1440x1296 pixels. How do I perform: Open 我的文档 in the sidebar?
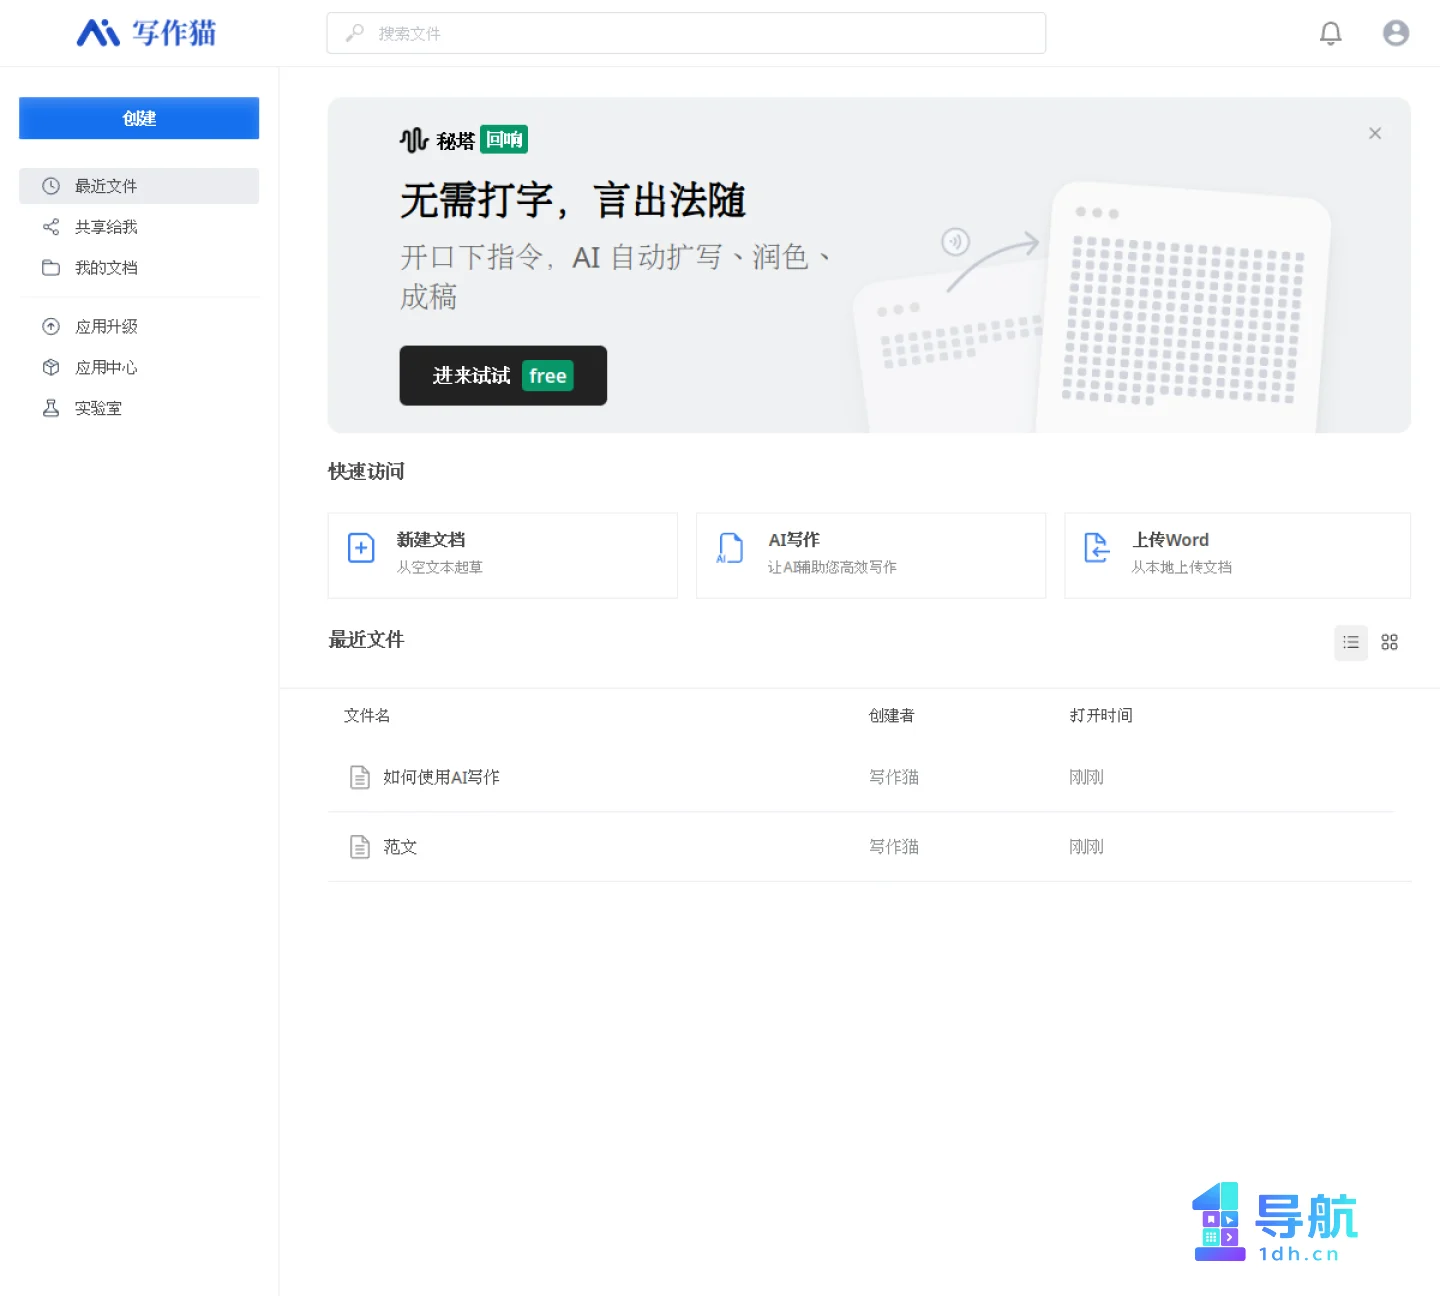click(139, 268)
